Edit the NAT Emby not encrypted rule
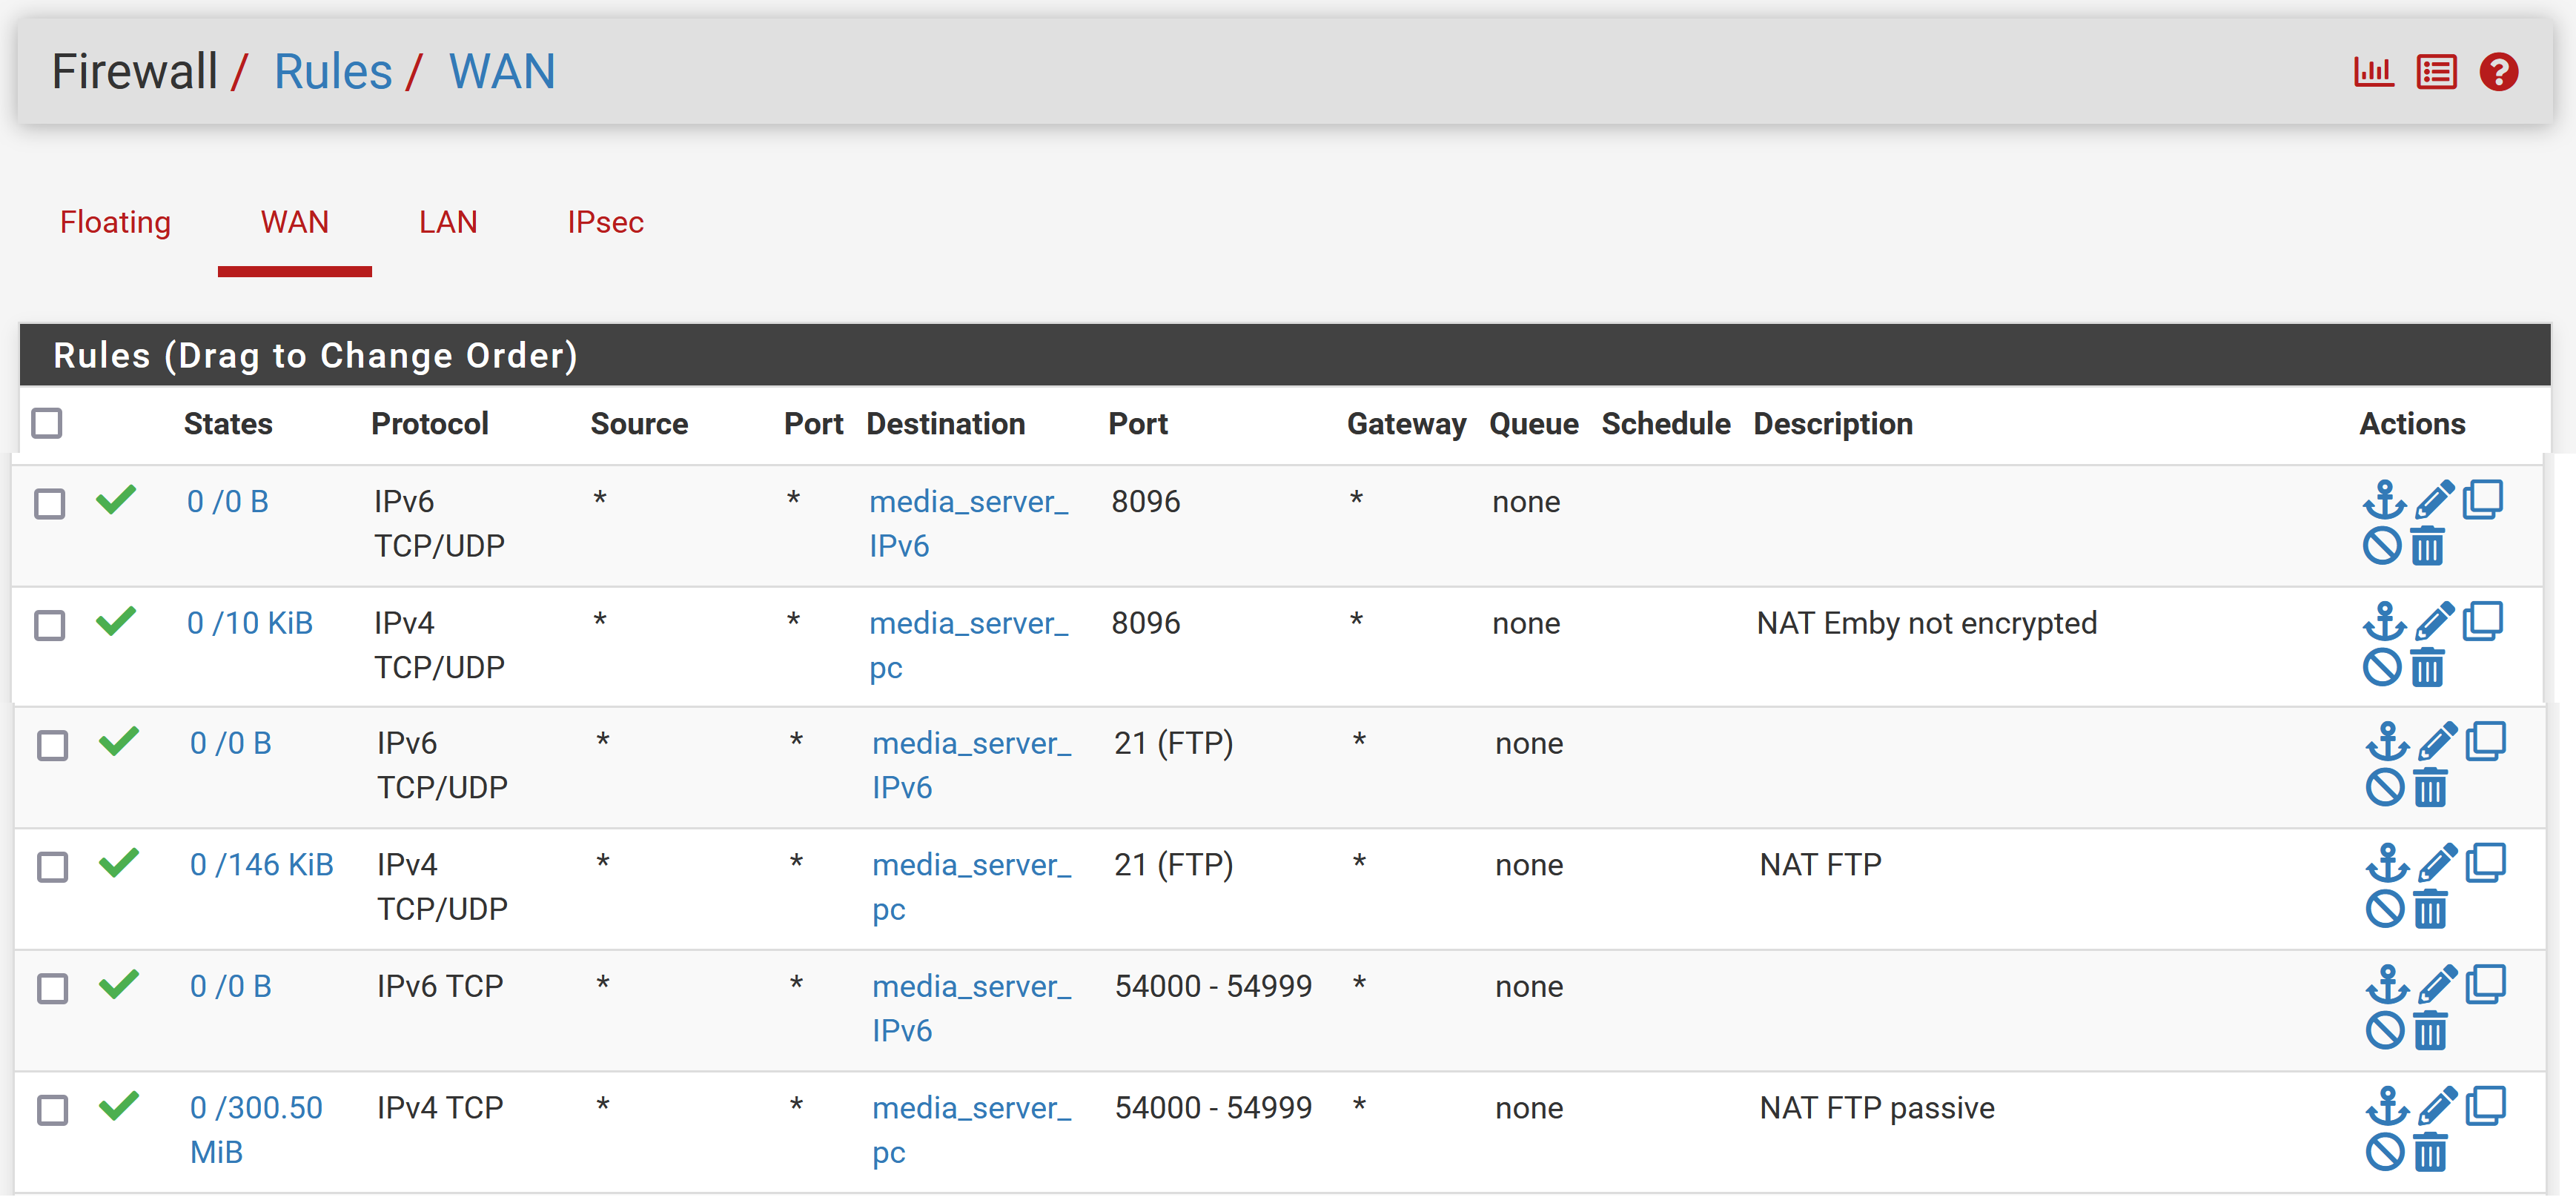The height and width of the screenshot is (1200, 2576). (2434, 621)
